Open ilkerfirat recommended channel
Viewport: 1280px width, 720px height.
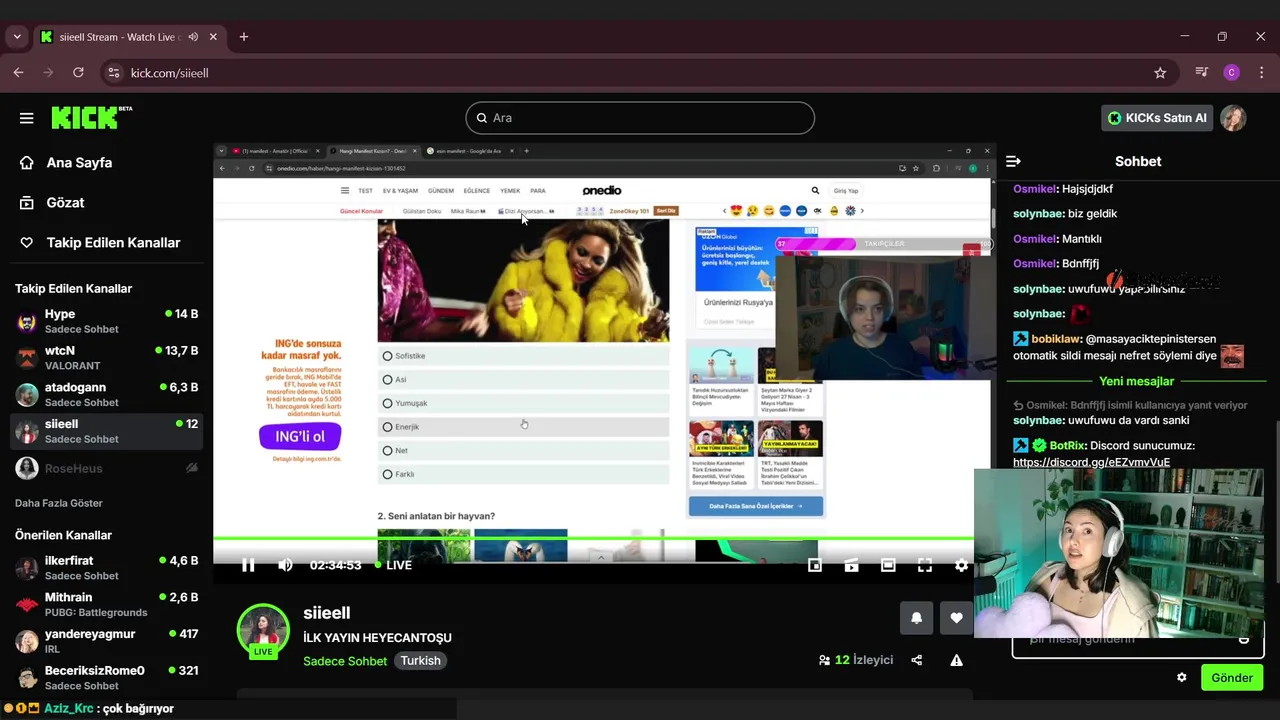[x=107, y=568]
